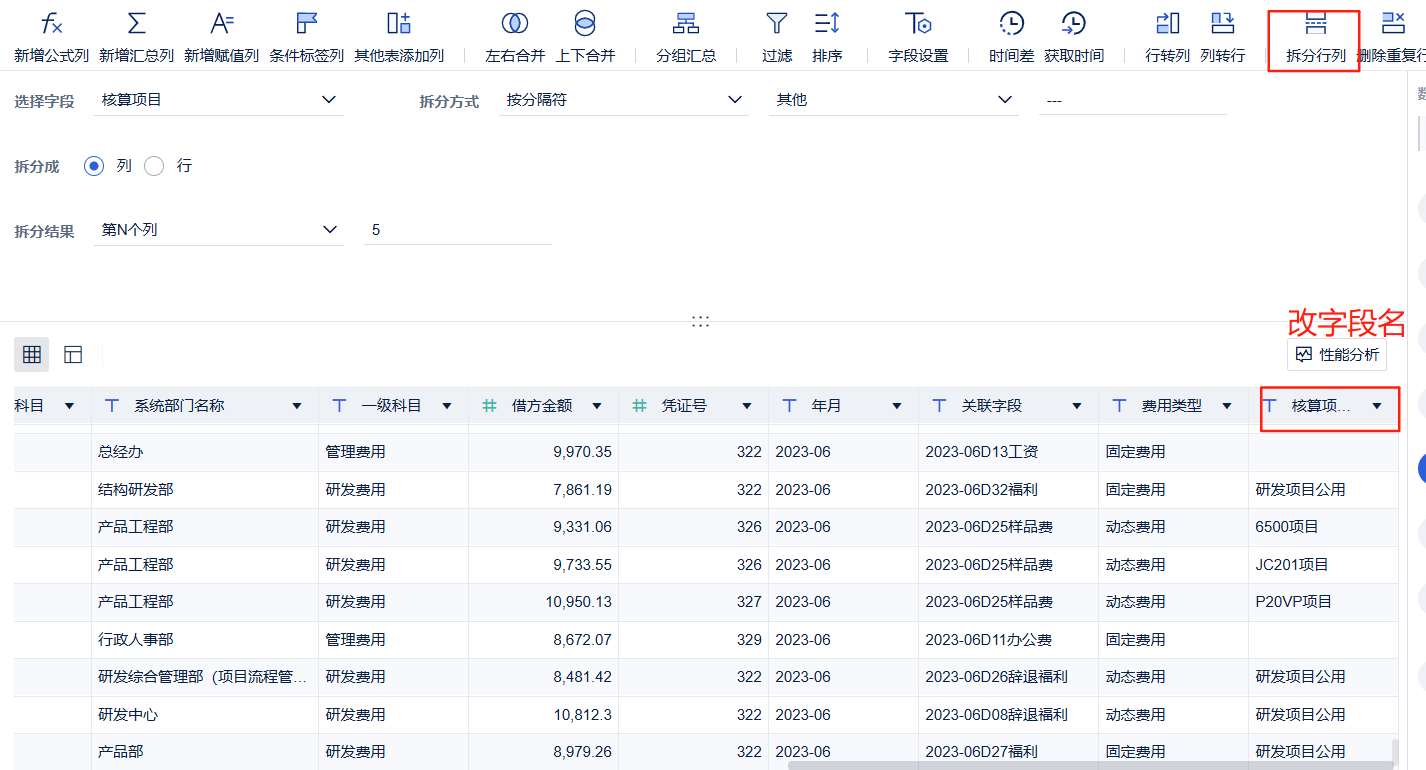Click the voucher number cell 329
Viewport: 1426px width, 770px height.
[694, 640]
